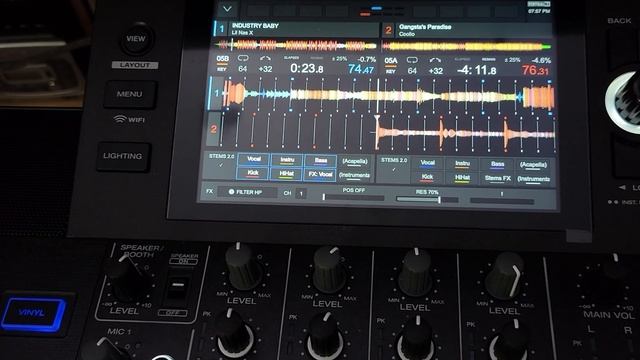Toggle deck 1 STEMS 2.0 checkmark
This screenshot has width=640, height=360.
(221, 165)
